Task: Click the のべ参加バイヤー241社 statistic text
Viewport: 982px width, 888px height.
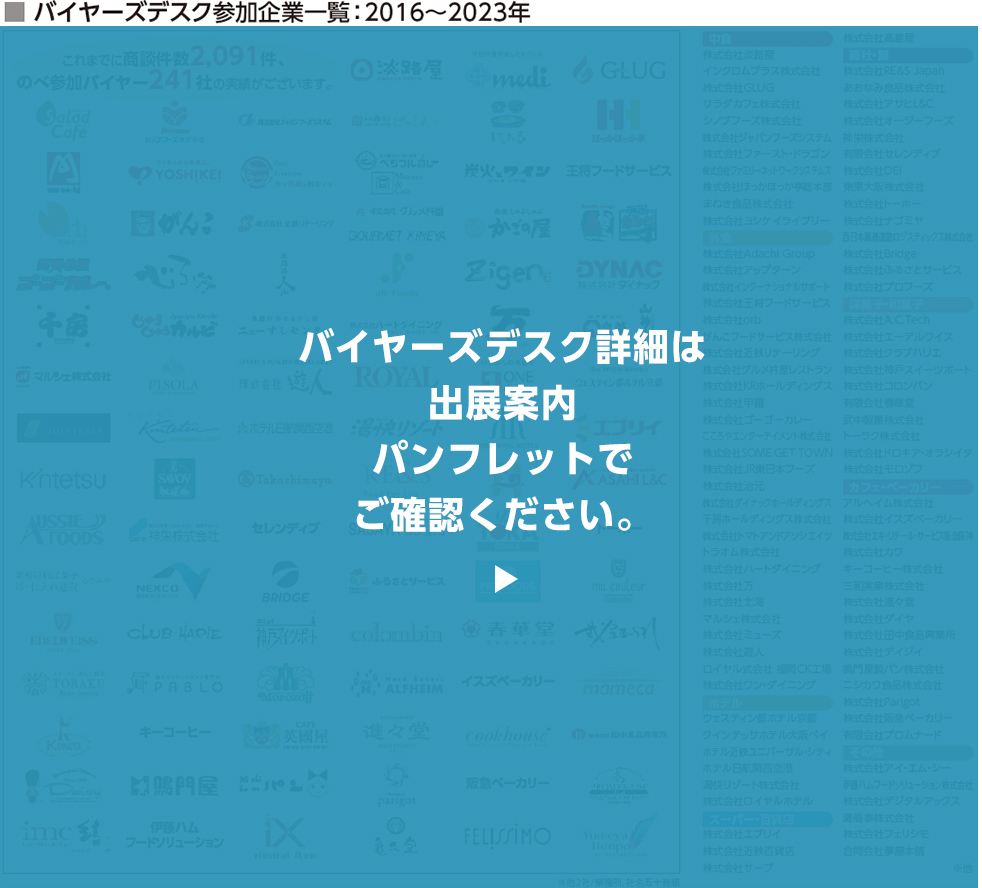Action: (x=175, y=81)
